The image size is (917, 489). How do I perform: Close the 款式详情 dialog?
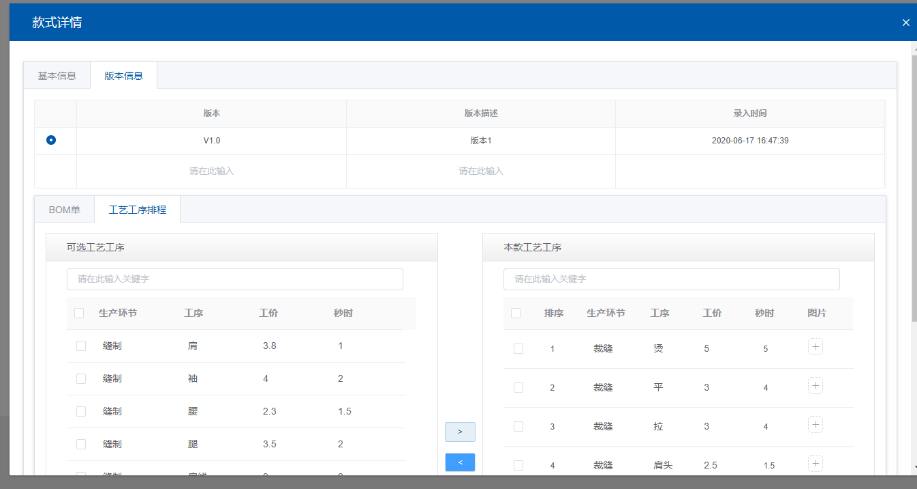905,22
